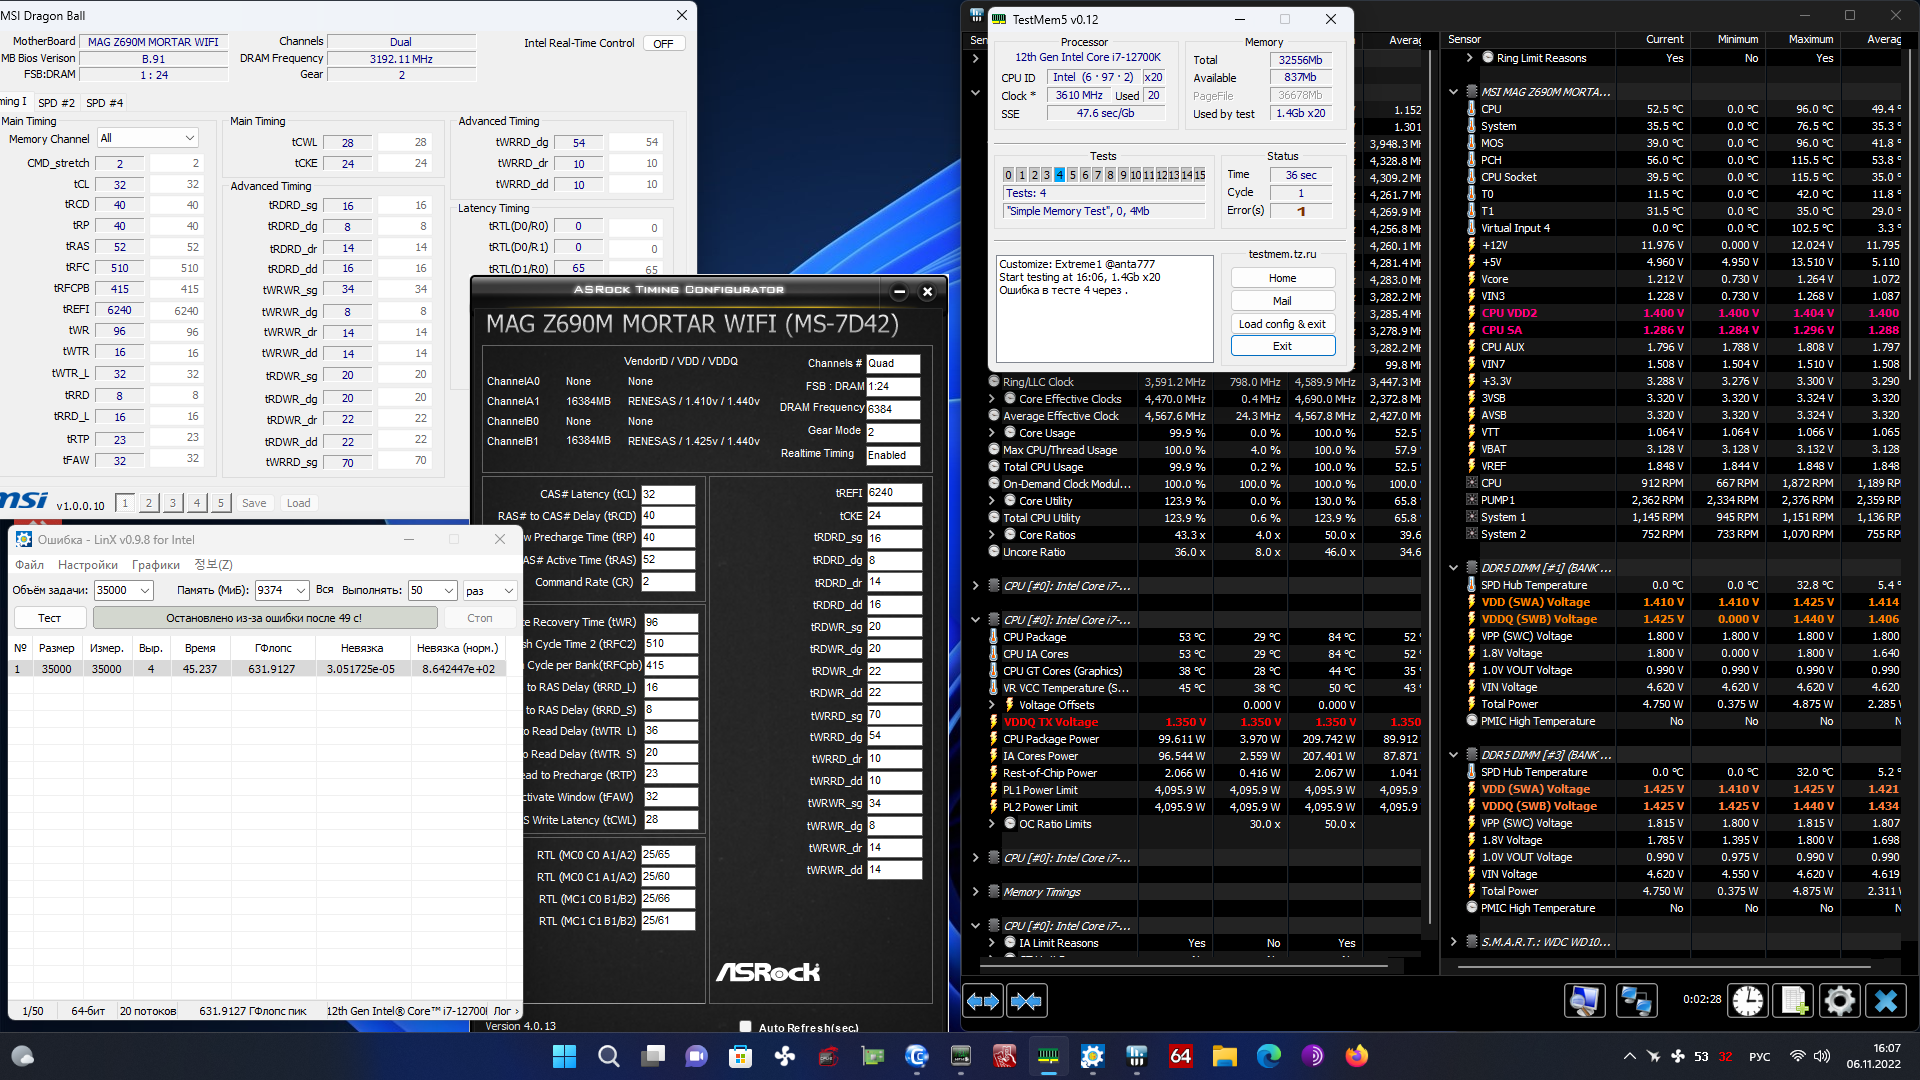Image resolution: width=1920 pixels, height=1080 pixels.
Task: Expand S.M.A.R.T. WDC sensor group
Action: [1453, 942]
